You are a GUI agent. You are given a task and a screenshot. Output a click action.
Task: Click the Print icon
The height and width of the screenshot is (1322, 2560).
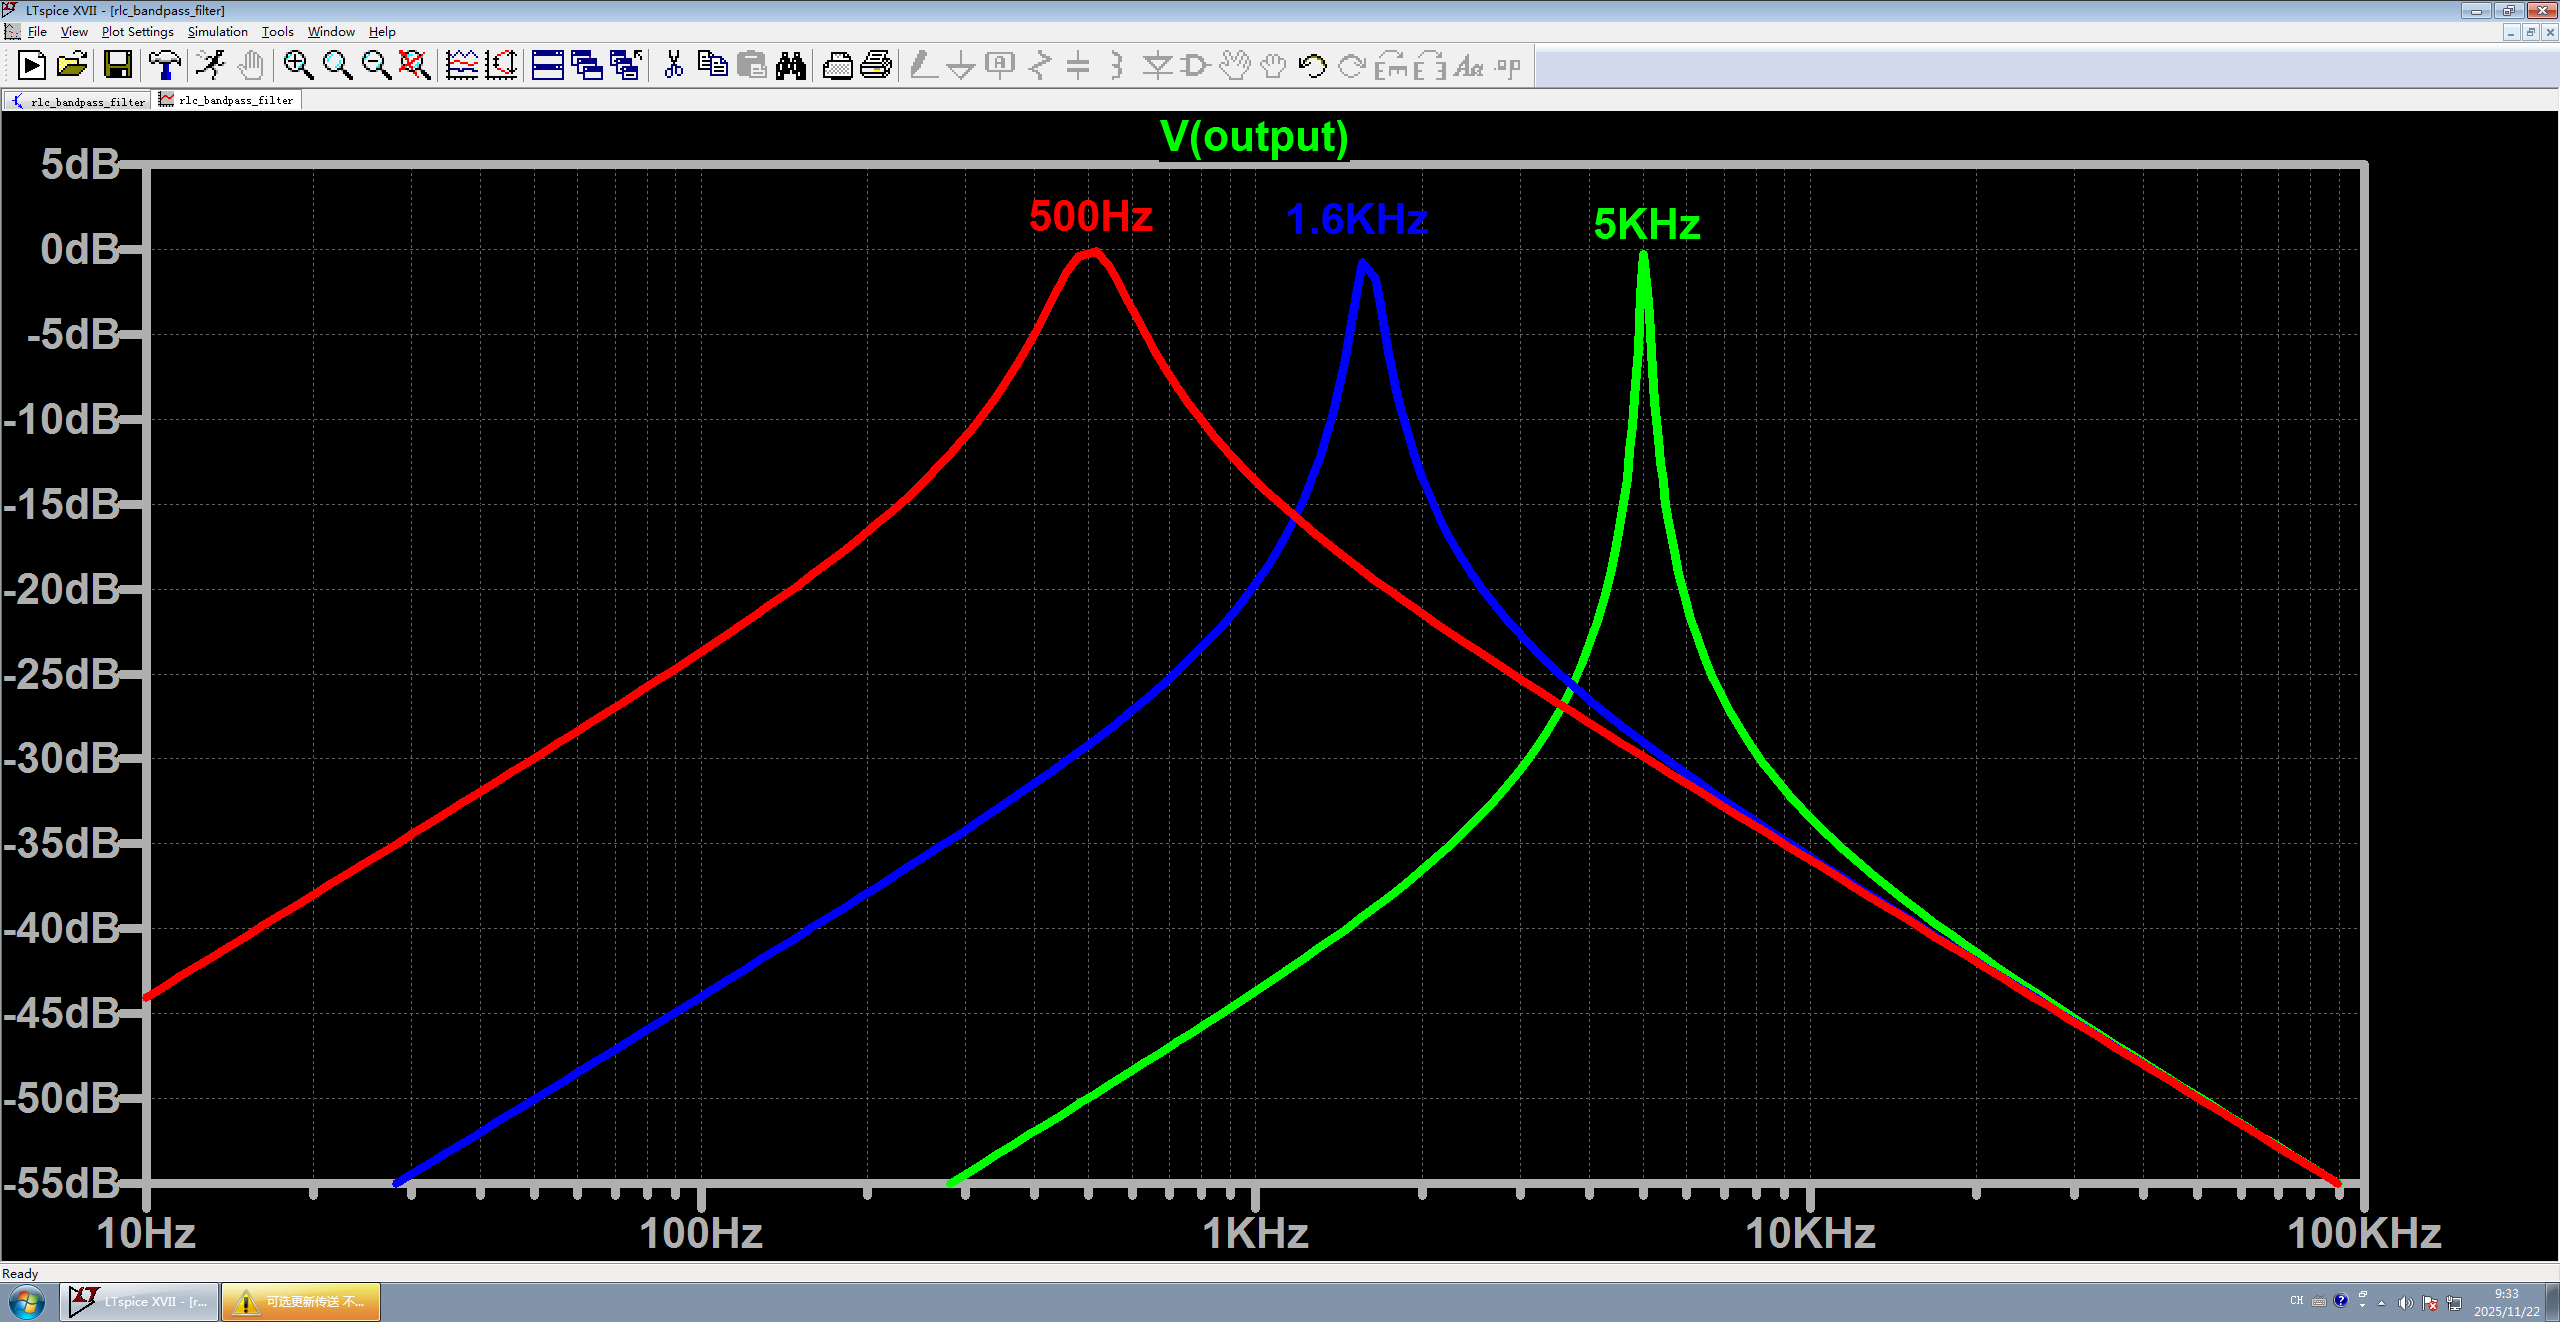coord(876,66)
